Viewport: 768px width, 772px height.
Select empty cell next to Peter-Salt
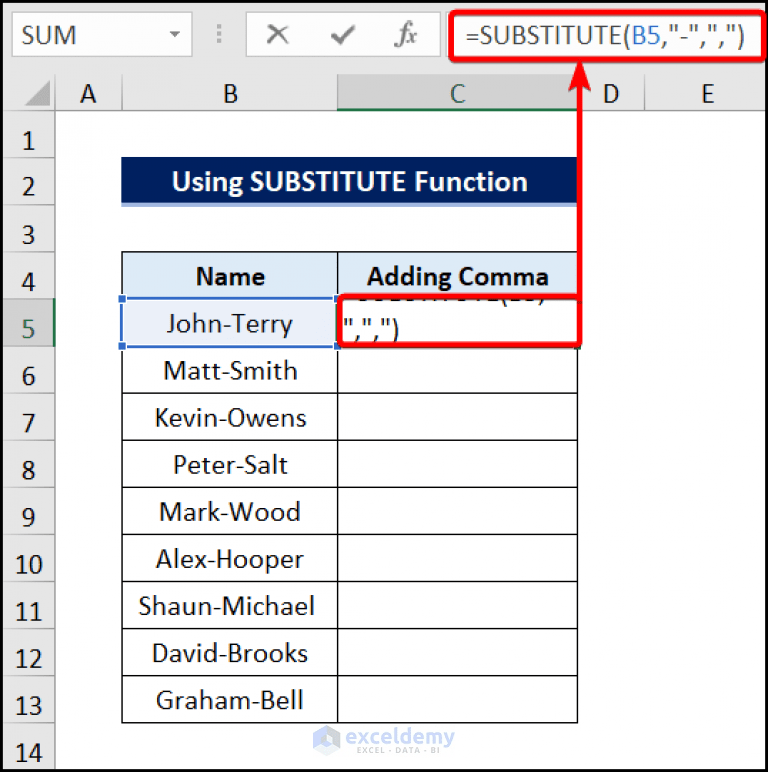point(457,464)
